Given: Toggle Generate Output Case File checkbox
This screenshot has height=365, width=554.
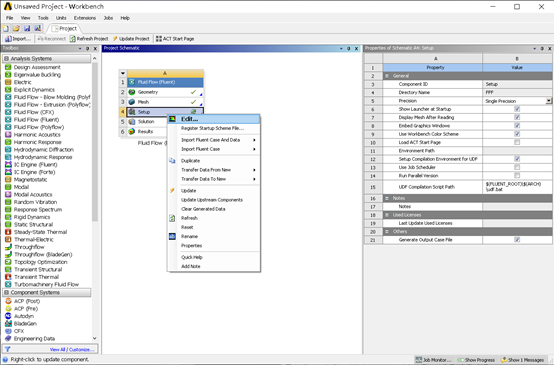Looking at the screenshot, I should click(x=517, y=240).
